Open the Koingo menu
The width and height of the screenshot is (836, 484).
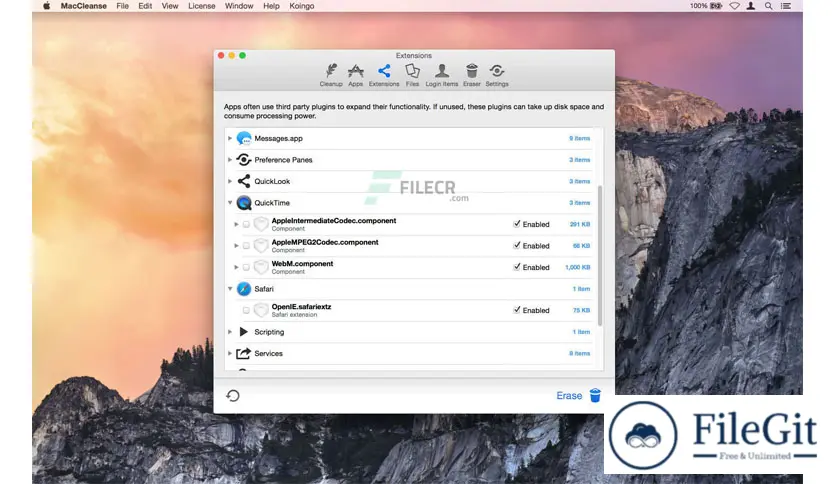(302, 6)
